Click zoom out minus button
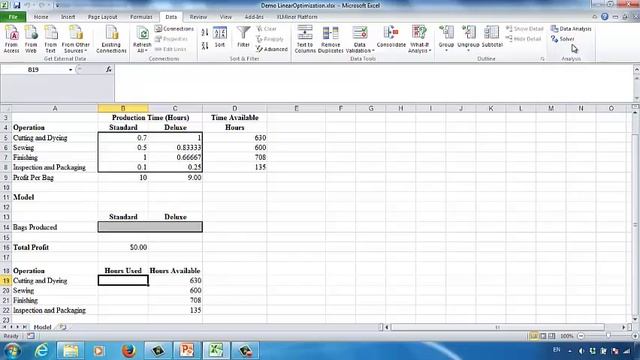 coord(581,336)
